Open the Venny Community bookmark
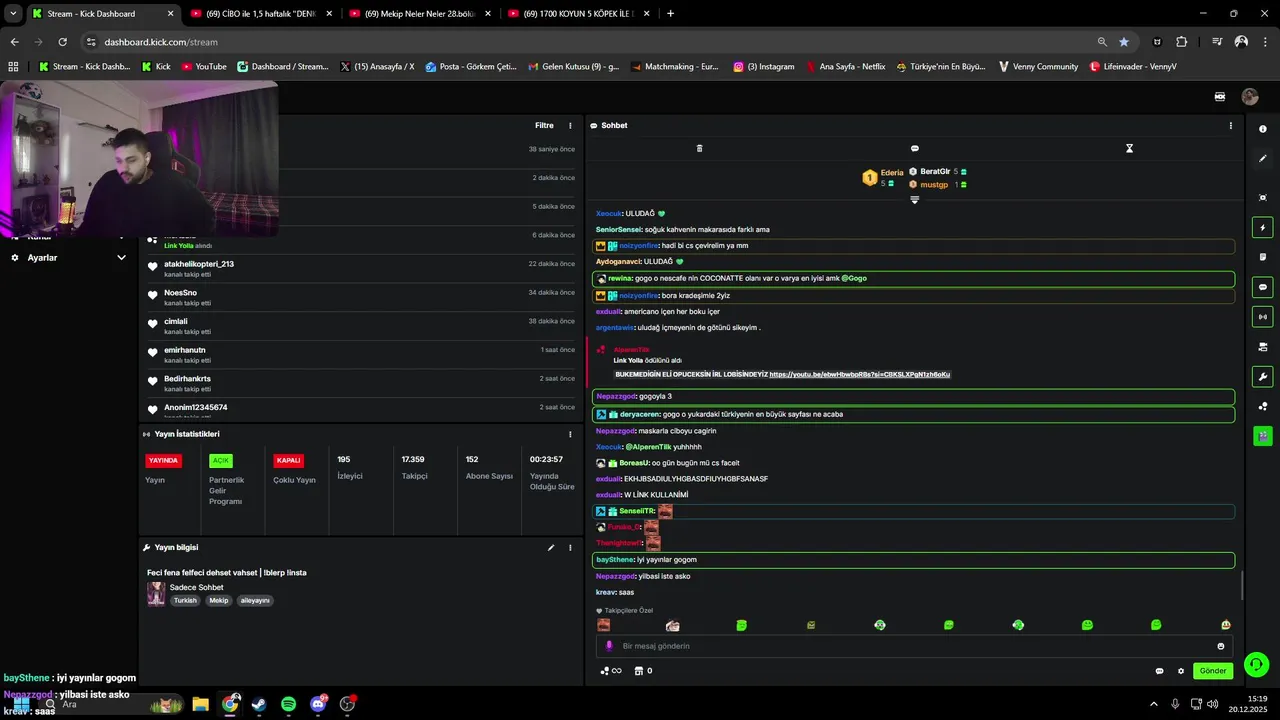The width and height of the screenshot is (1280, 720). click(1038, 67)
